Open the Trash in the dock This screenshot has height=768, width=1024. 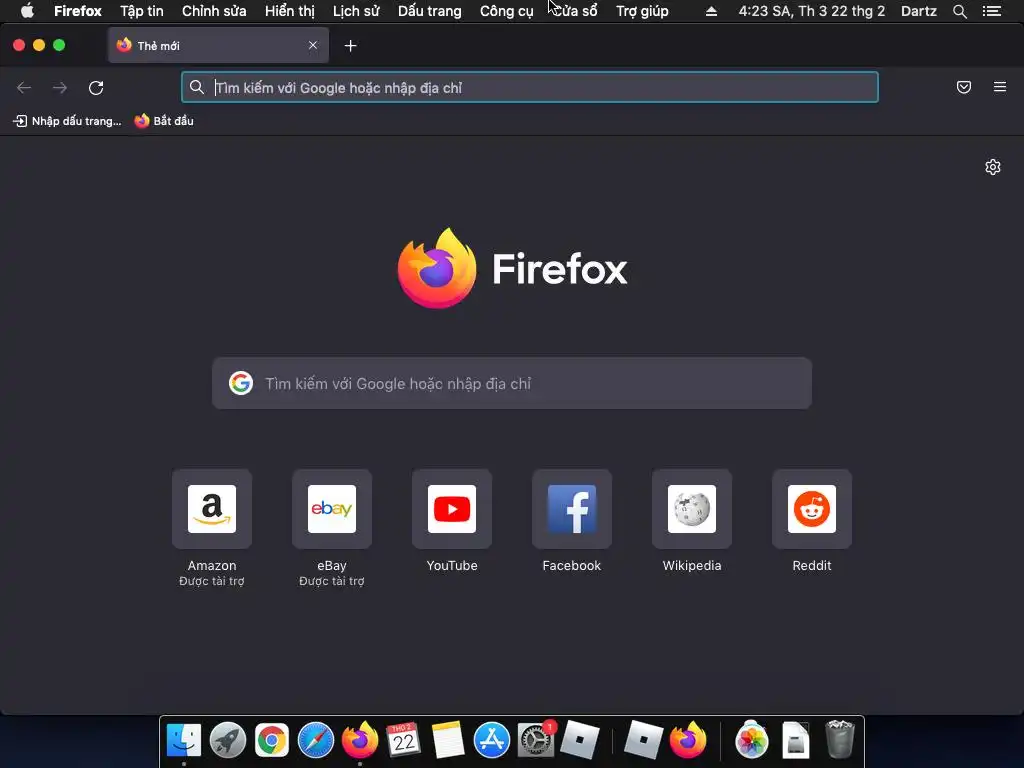click(840, 739)
